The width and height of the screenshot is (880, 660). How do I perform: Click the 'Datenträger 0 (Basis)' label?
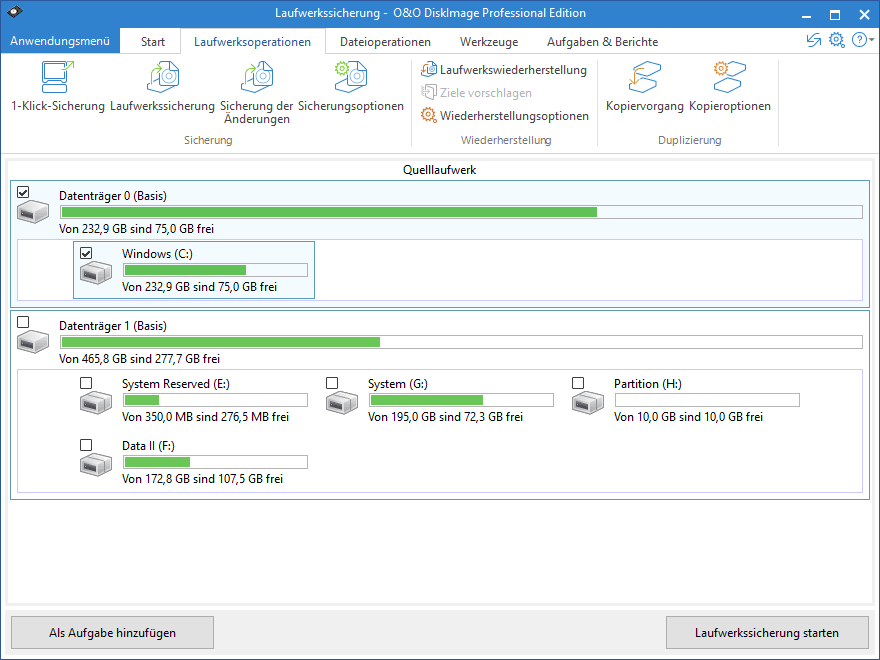point(113,195)
